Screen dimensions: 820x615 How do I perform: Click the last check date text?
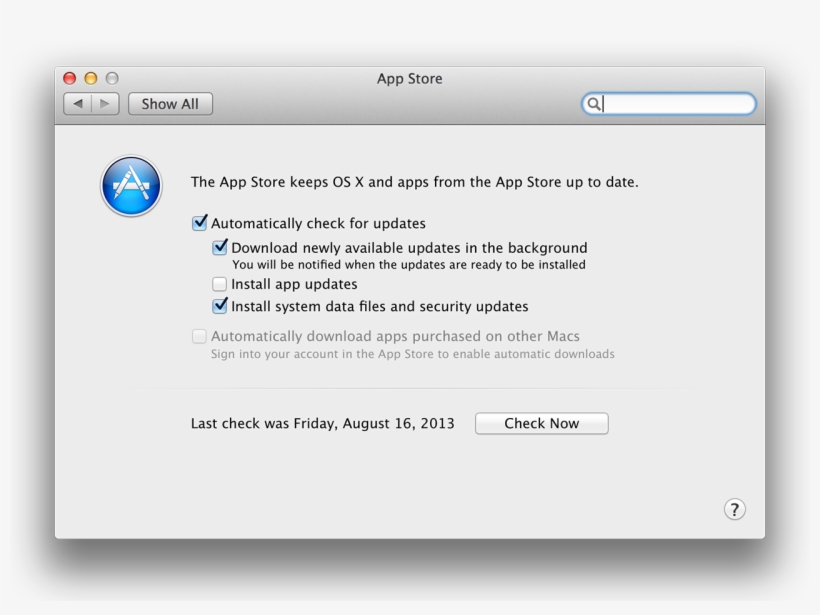coord(322,423)
